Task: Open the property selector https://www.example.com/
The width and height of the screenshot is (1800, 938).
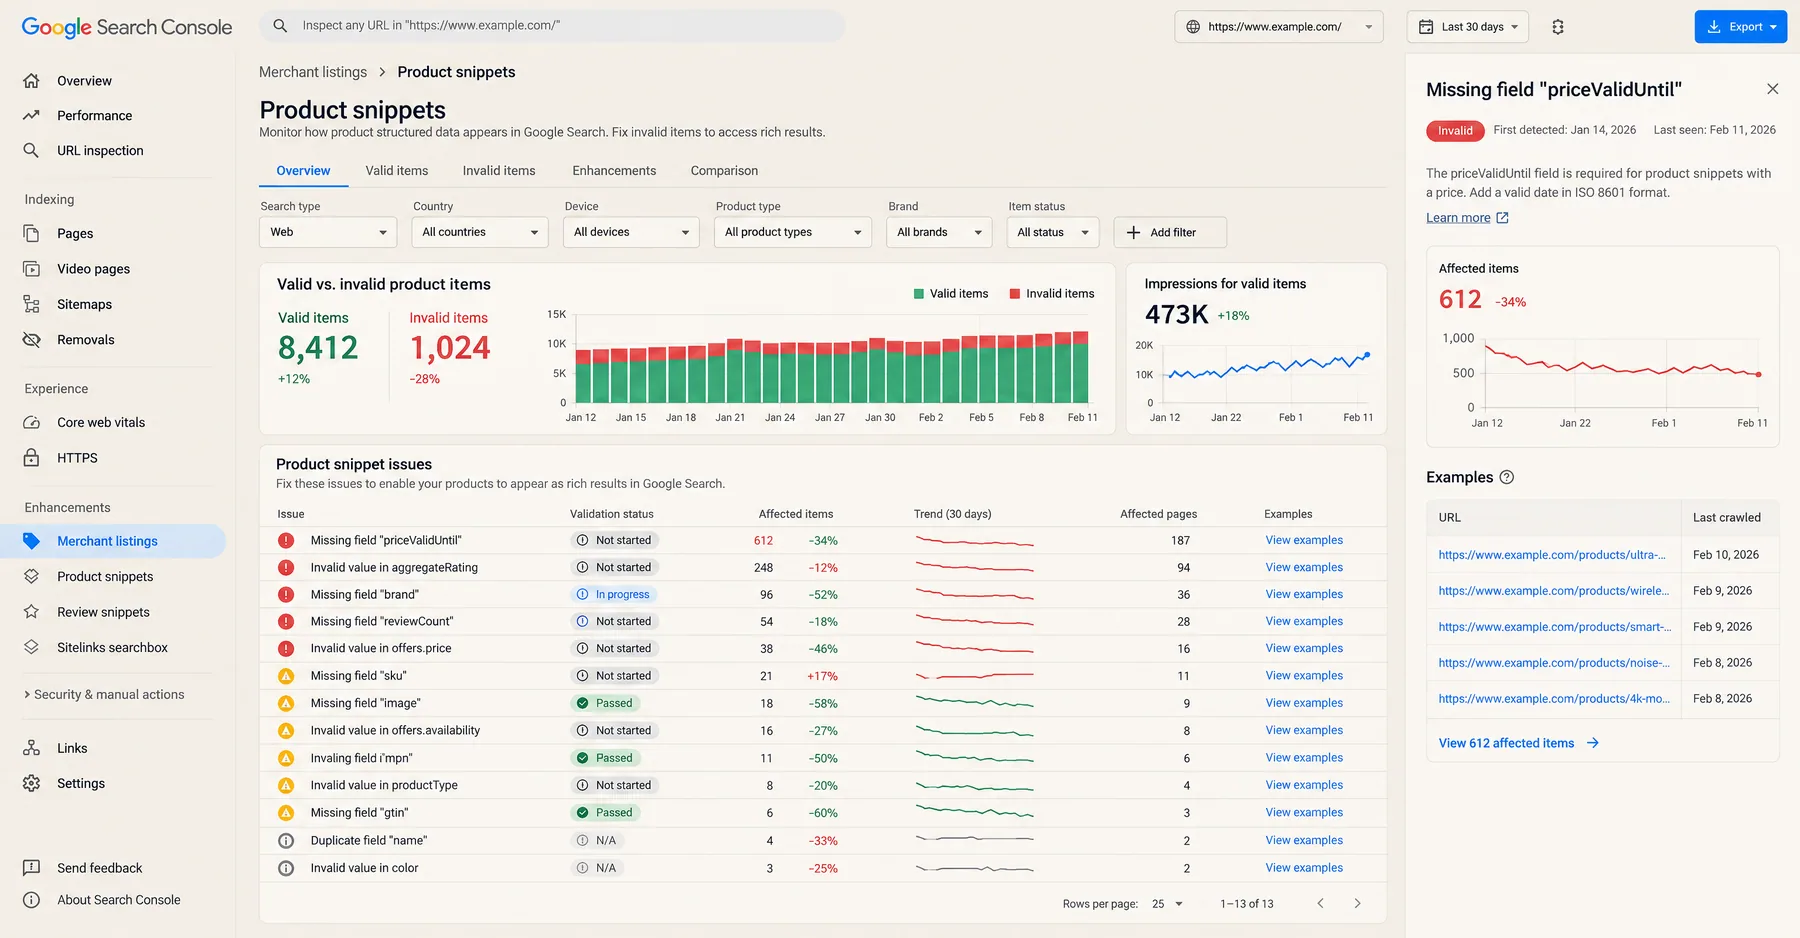Action: (x=1279, y=27)
